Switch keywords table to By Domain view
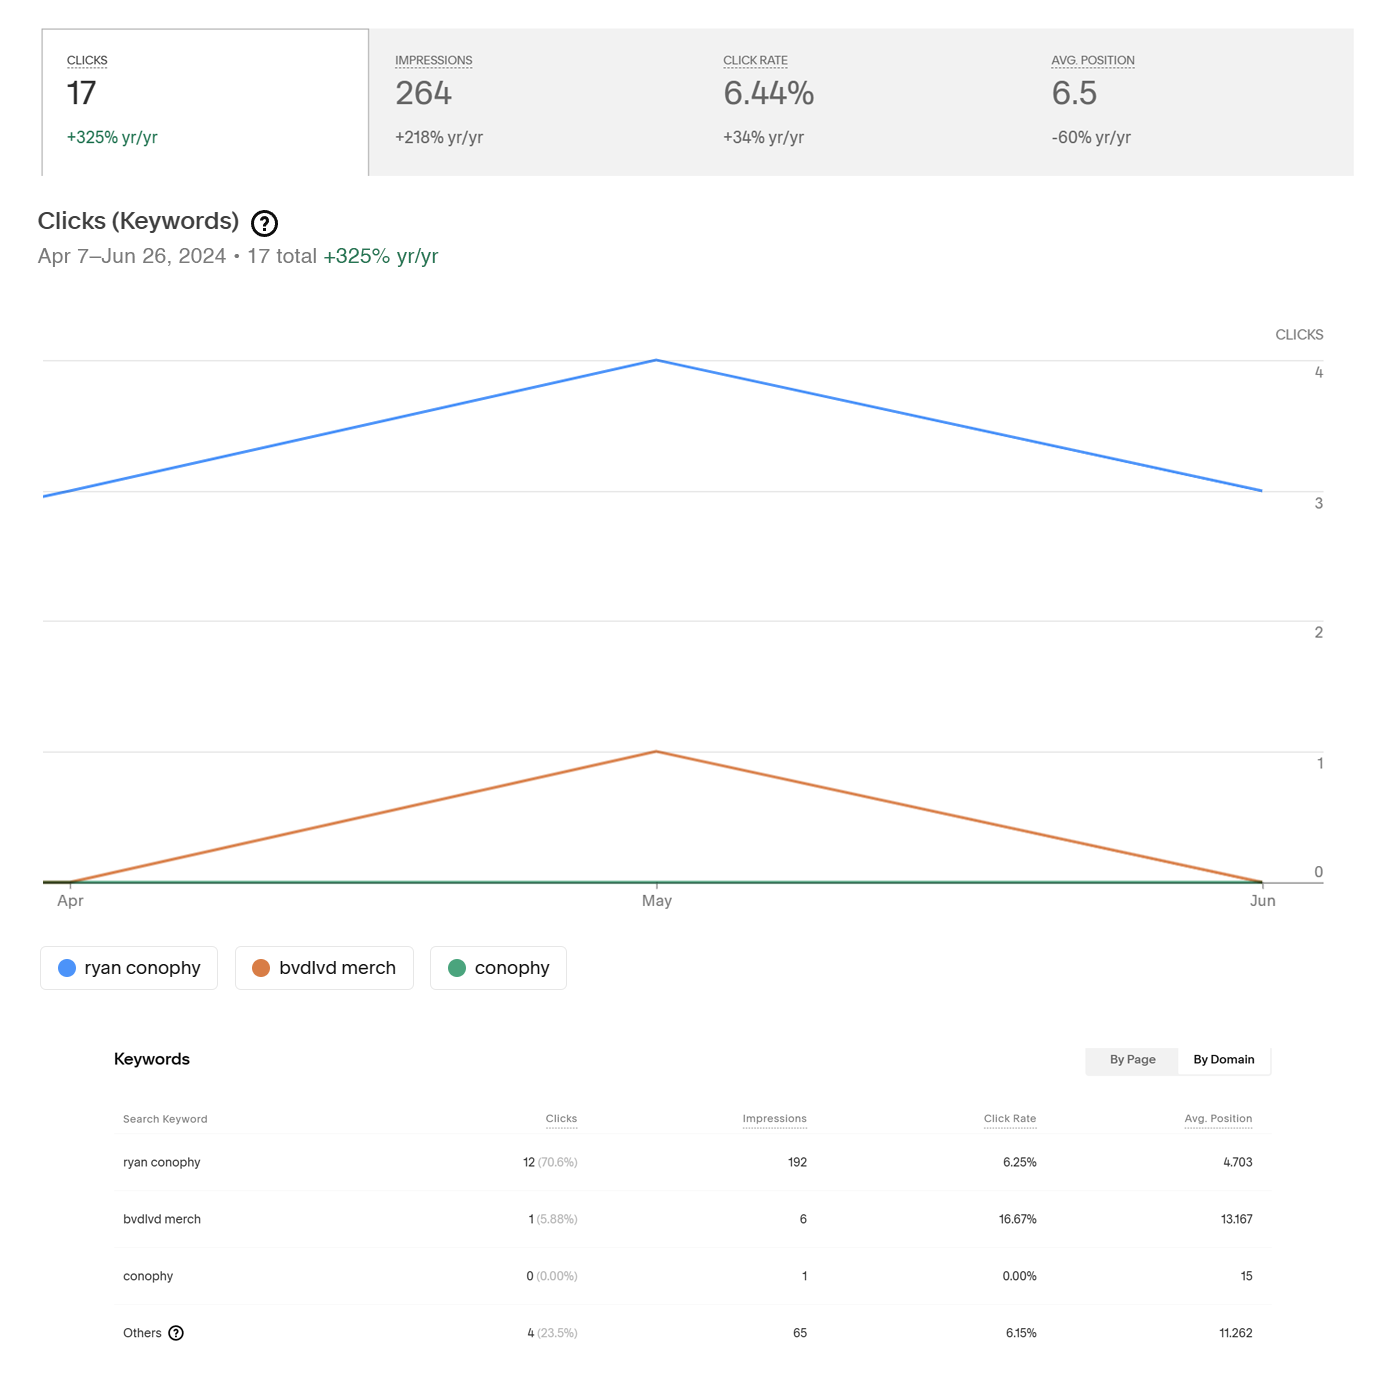This screenshot has height=1400, width=1400. pyautogui.click(x=1224, y=1060)
